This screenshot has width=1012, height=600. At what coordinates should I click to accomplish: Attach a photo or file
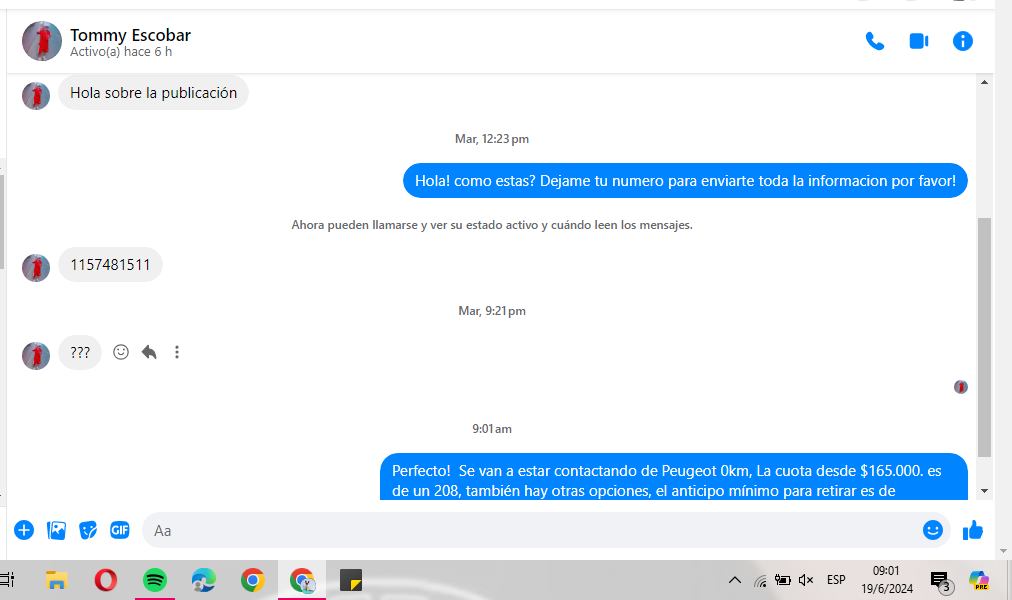(x=57, y=530)
